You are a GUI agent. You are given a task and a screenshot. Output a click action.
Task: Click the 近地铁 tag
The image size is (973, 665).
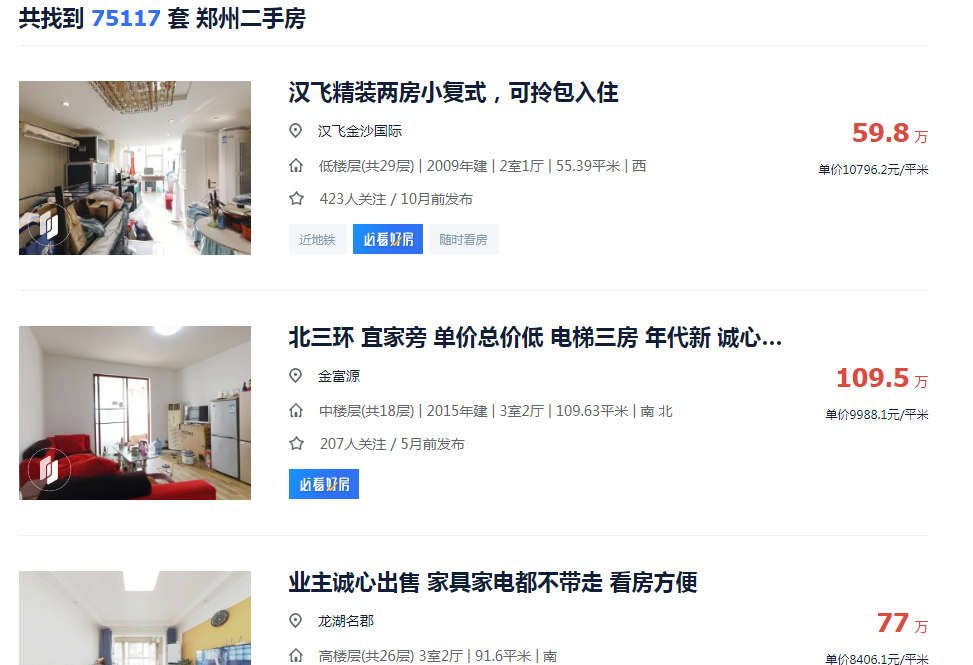pyautogui.click(x=317, y=239)
